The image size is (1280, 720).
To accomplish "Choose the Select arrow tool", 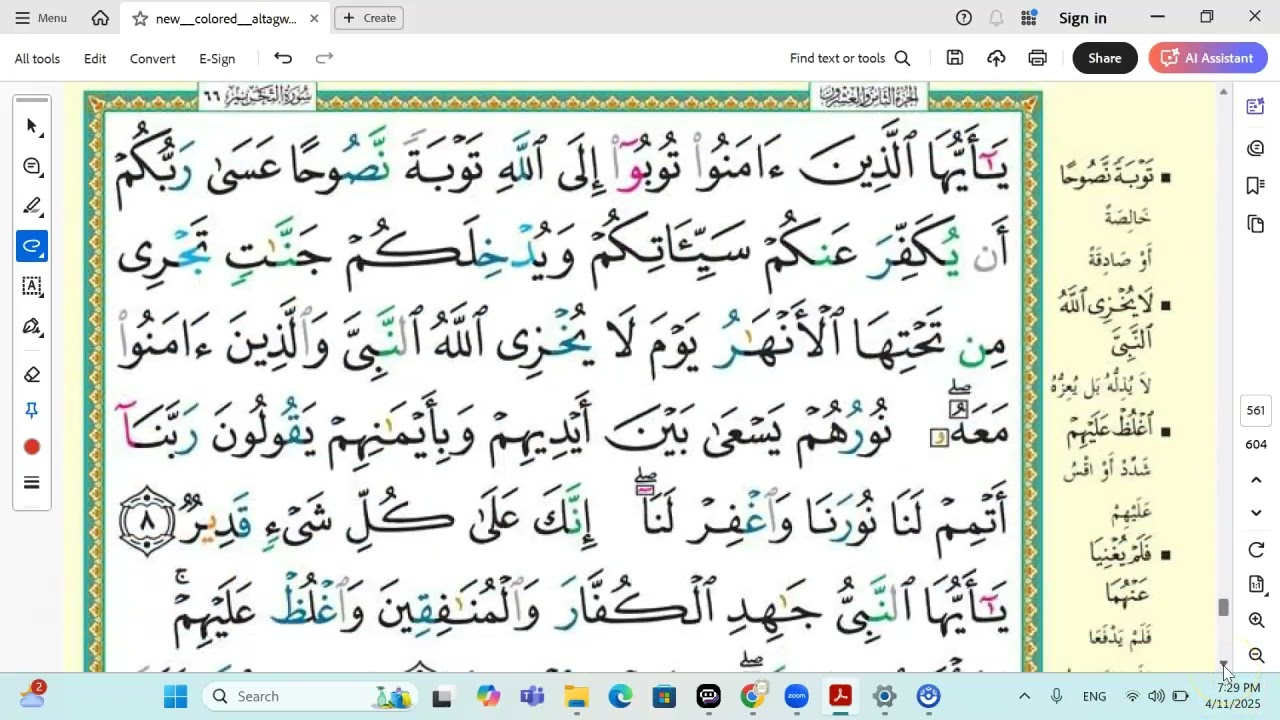I will pyautogui.click(x=32, y=126).
